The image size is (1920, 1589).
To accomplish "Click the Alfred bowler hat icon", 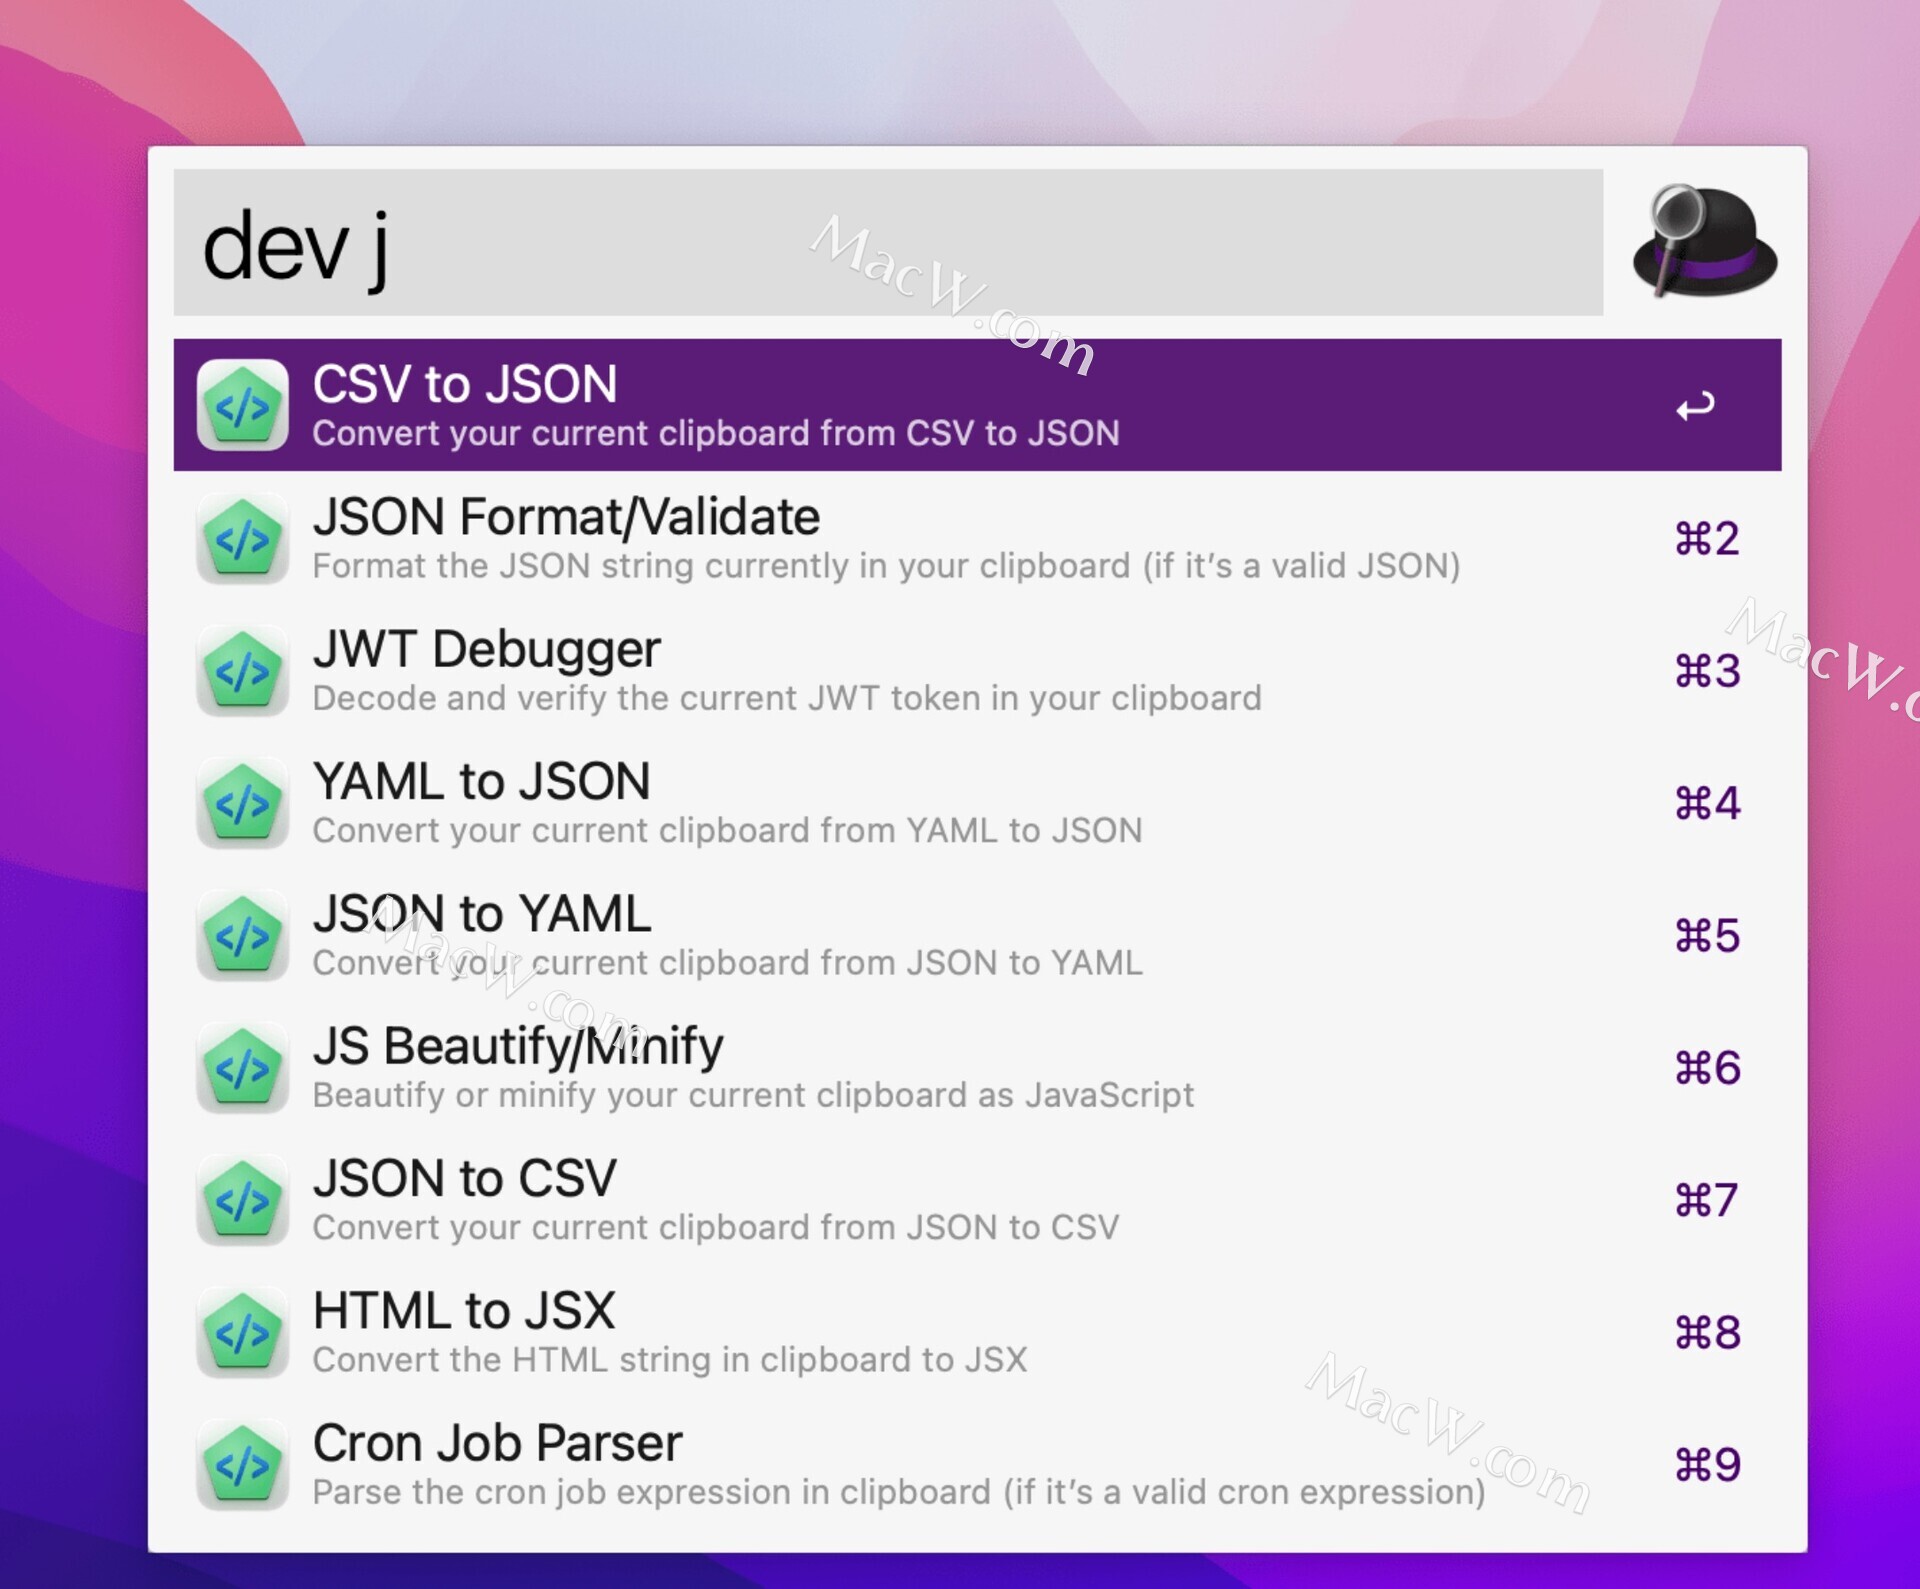I will coord(1704,243).
